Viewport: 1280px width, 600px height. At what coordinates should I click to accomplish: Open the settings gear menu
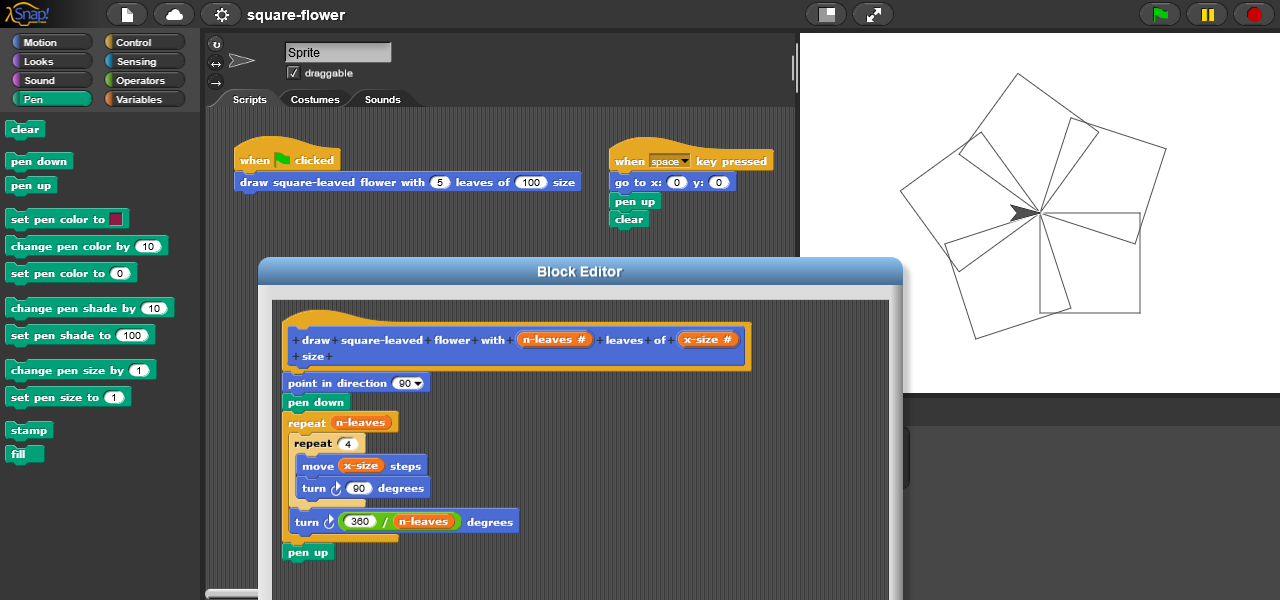(221, 15)
